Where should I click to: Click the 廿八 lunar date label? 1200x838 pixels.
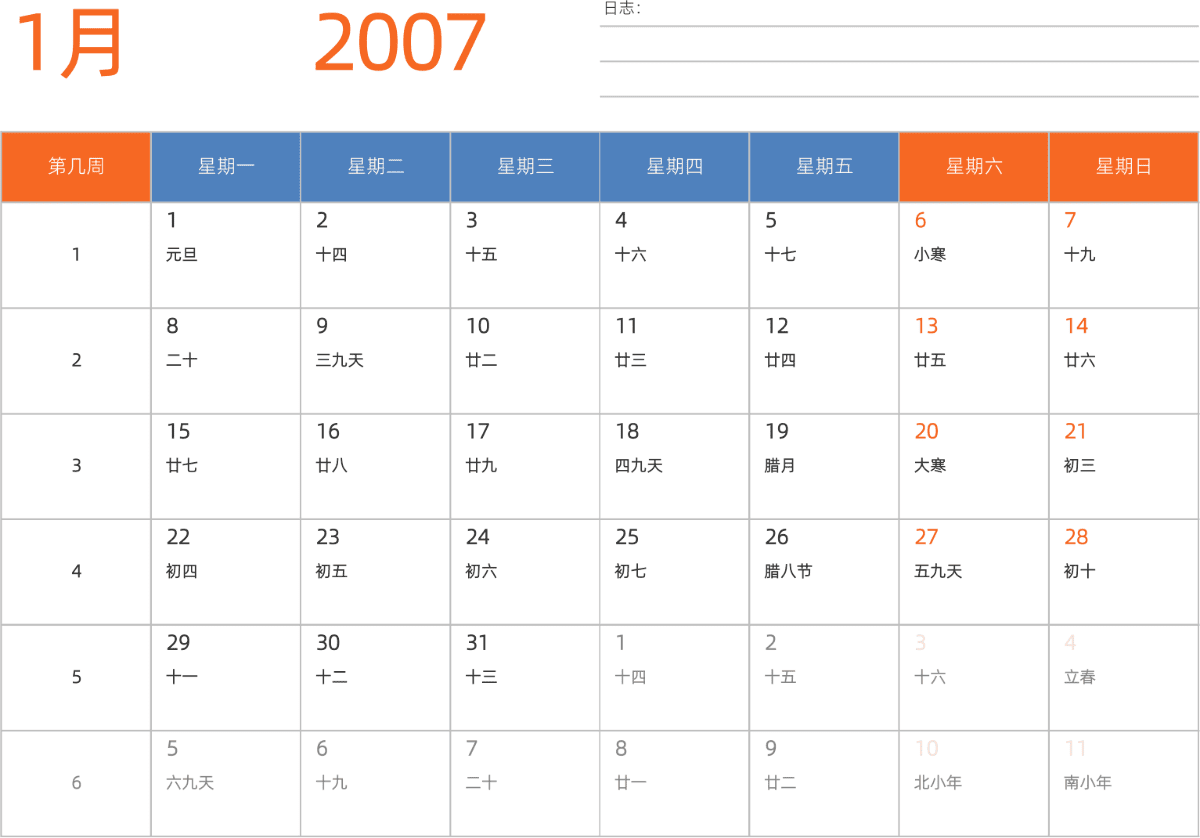click(332, 466)
